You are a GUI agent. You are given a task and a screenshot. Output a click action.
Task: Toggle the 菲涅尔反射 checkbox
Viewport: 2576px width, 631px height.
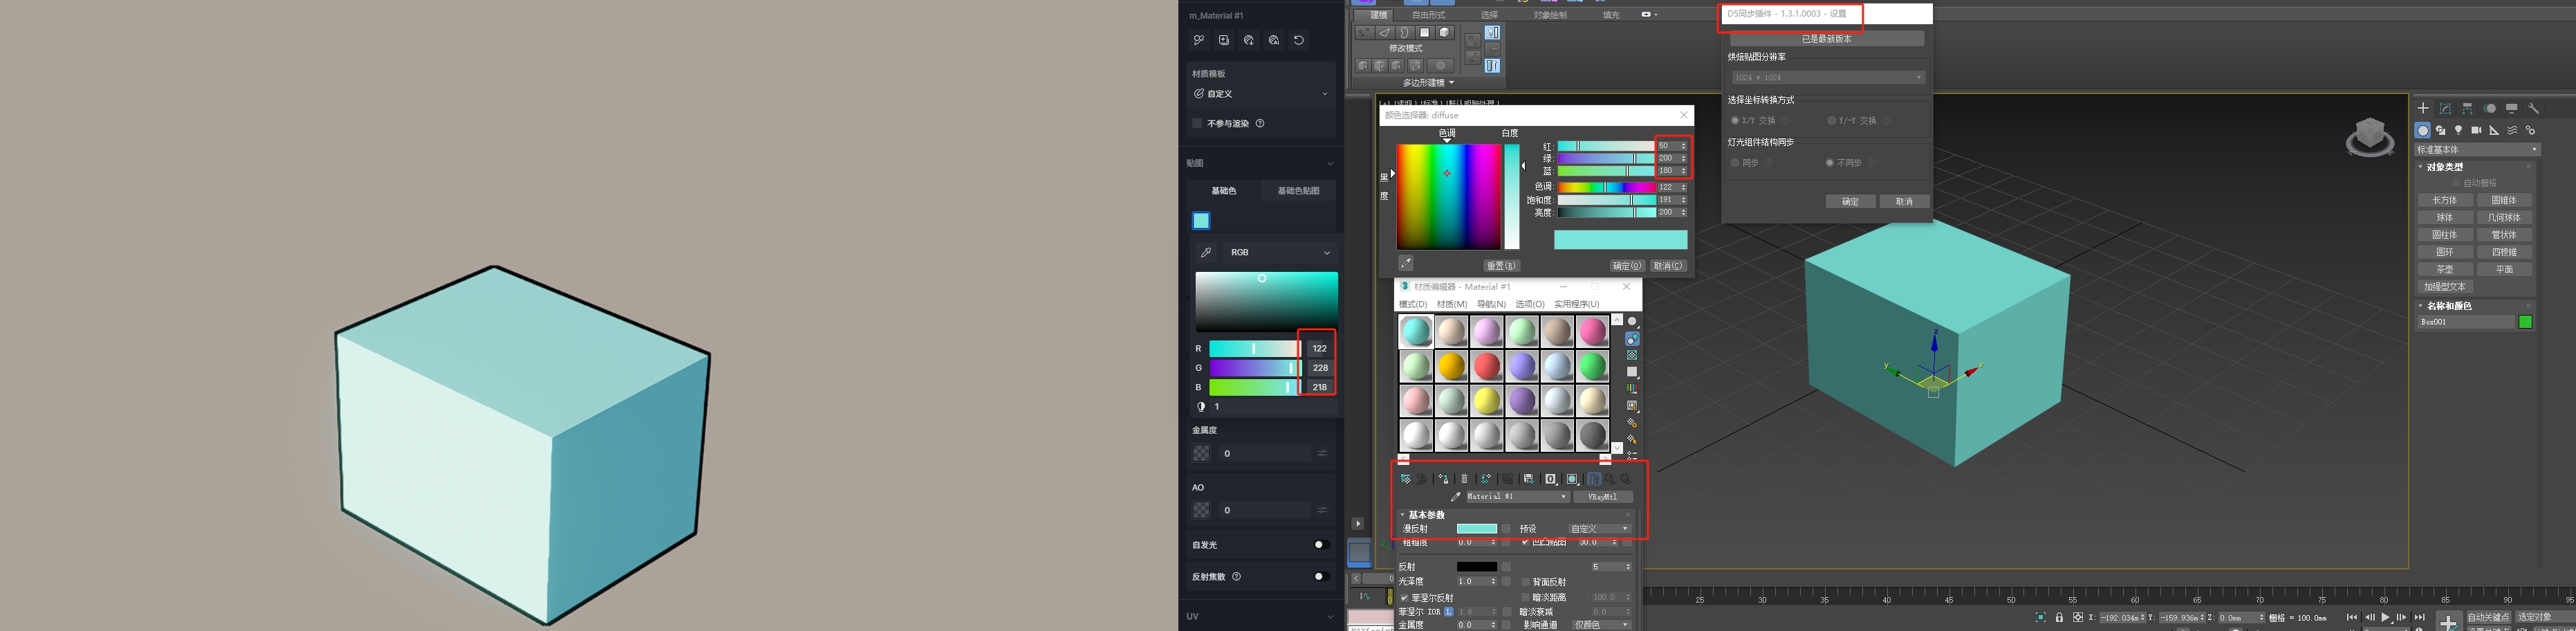pos(1404,597)
